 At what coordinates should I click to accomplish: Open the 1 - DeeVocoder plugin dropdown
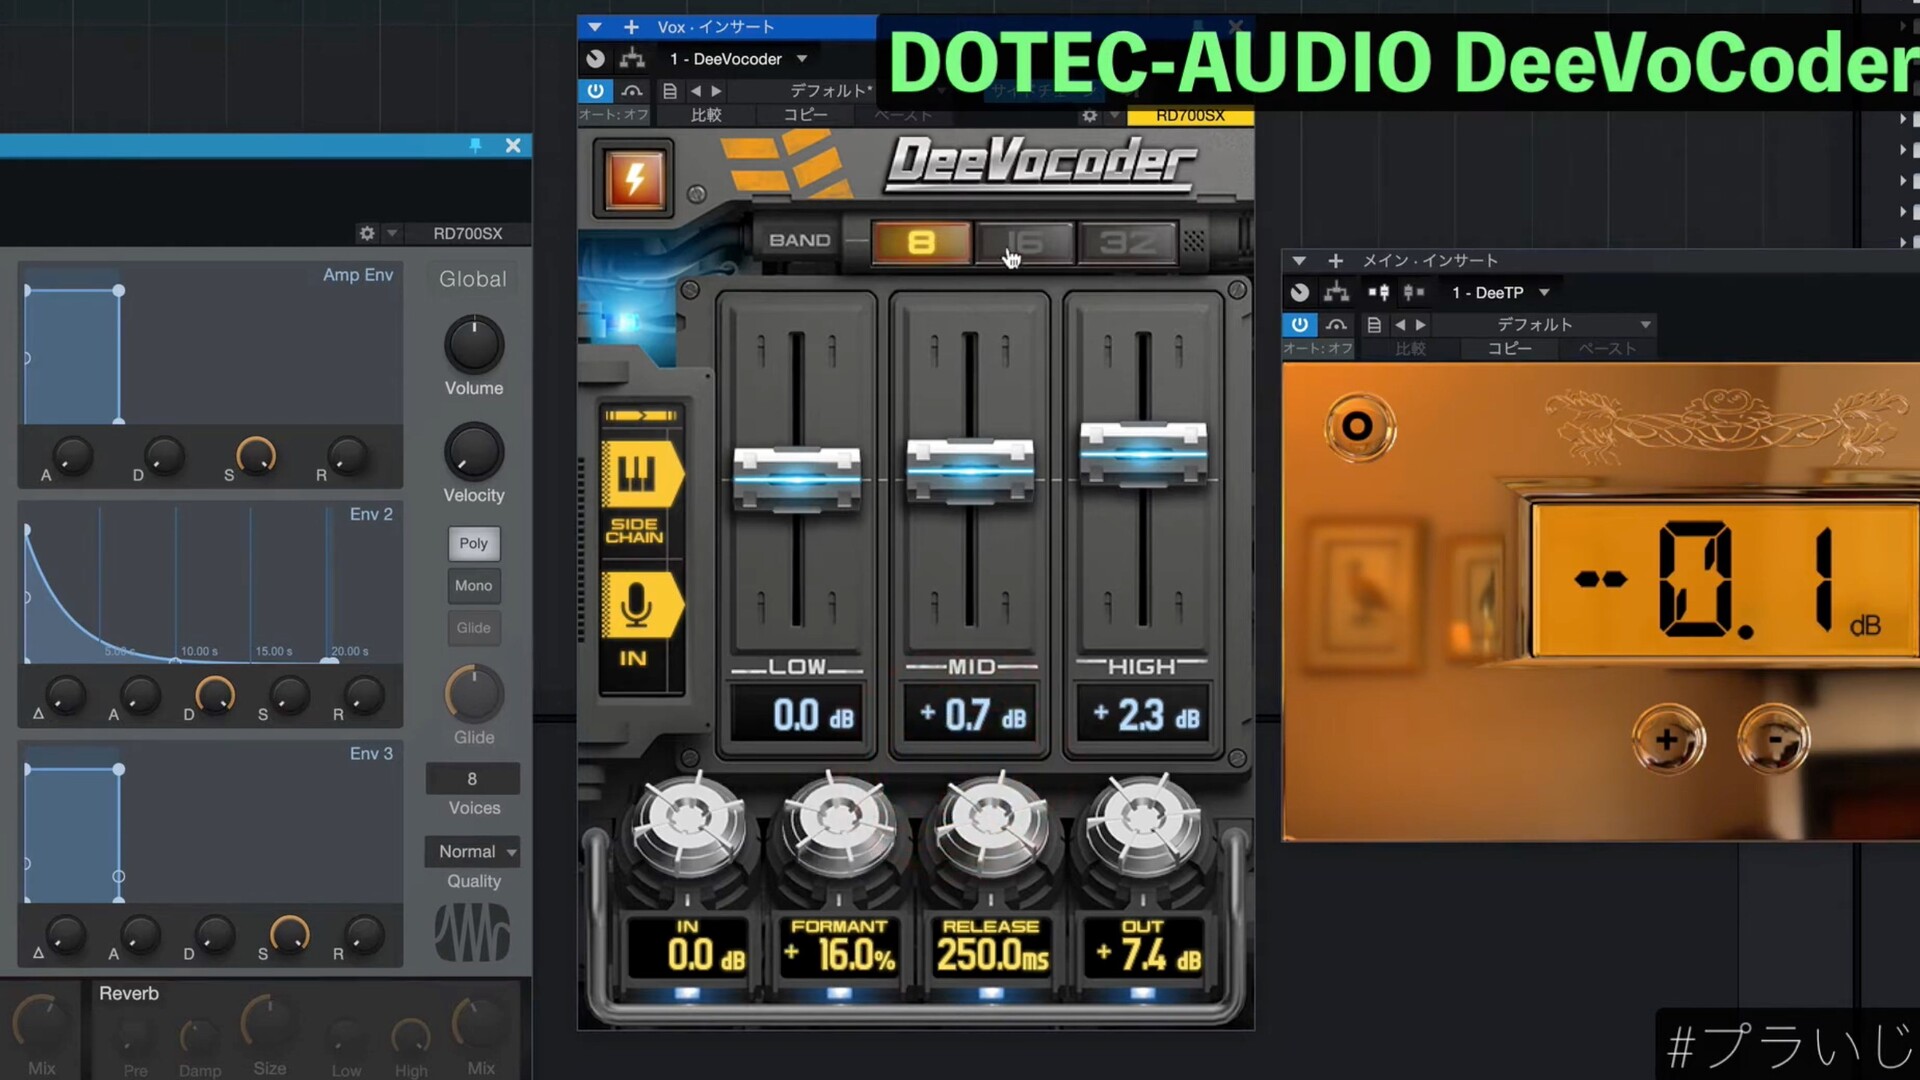click(738, 59)
